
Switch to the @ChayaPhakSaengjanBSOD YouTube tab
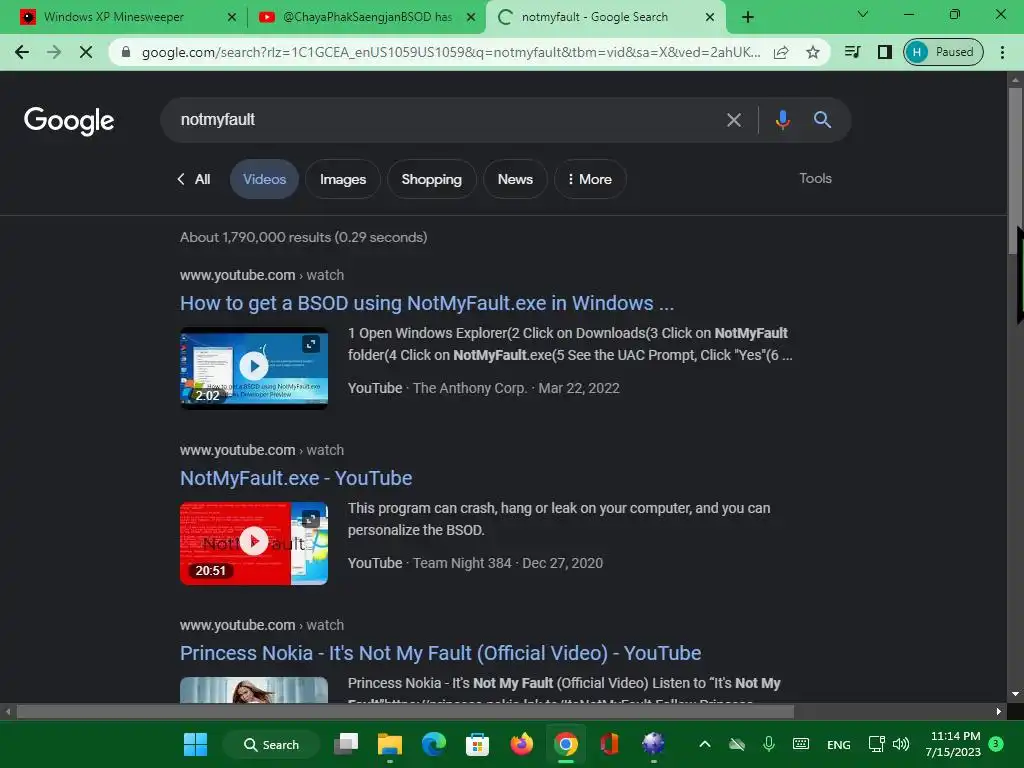point(367,17)
